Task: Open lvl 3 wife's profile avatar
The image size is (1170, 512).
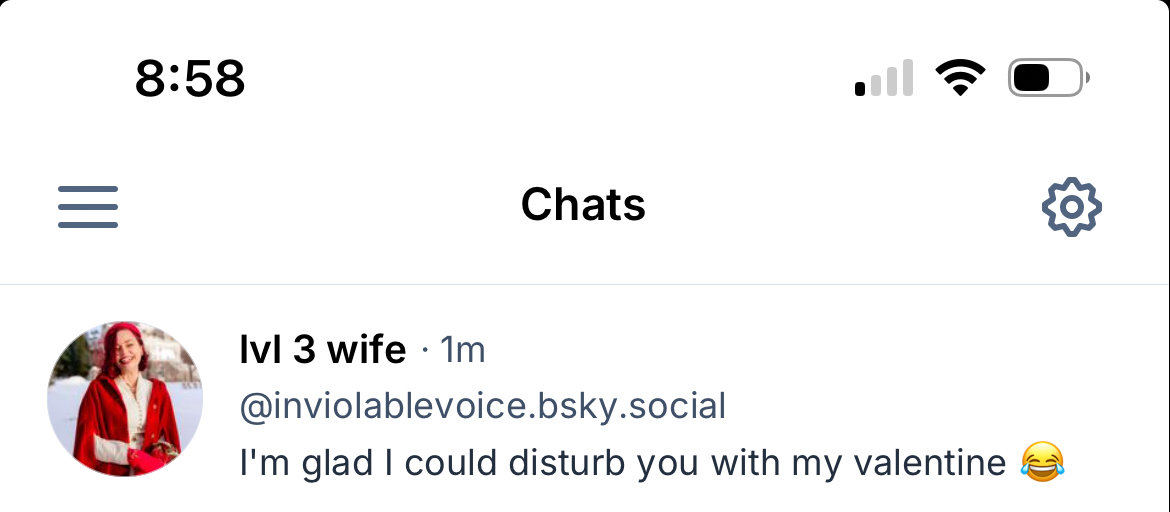Action: coord(125,399)
